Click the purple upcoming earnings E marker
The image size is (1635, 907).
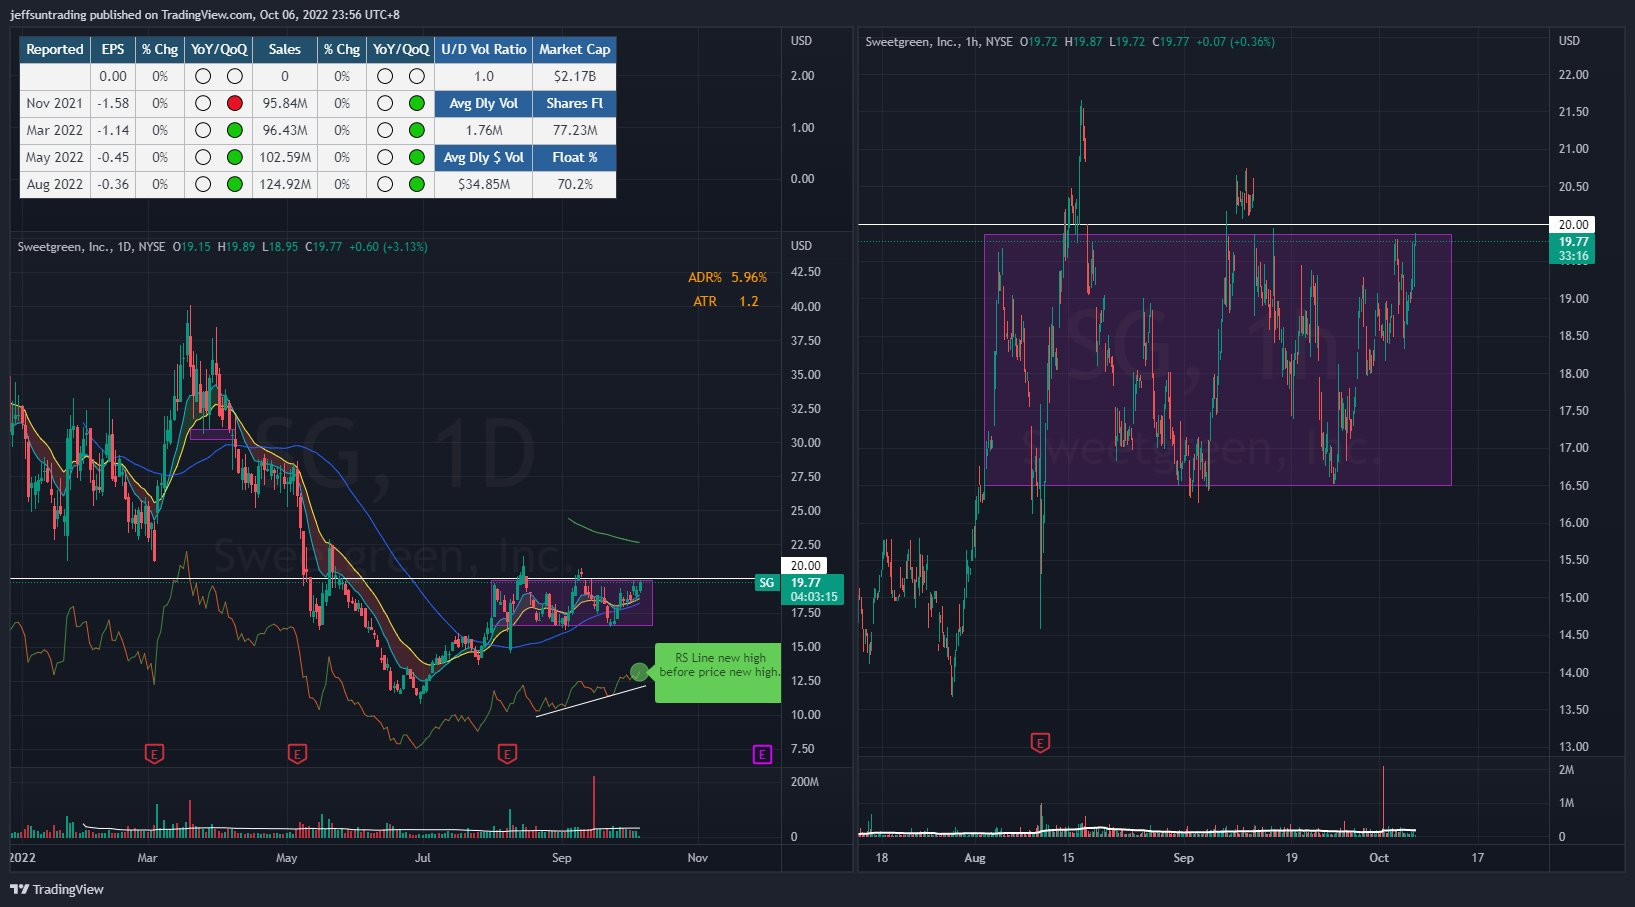762,754
